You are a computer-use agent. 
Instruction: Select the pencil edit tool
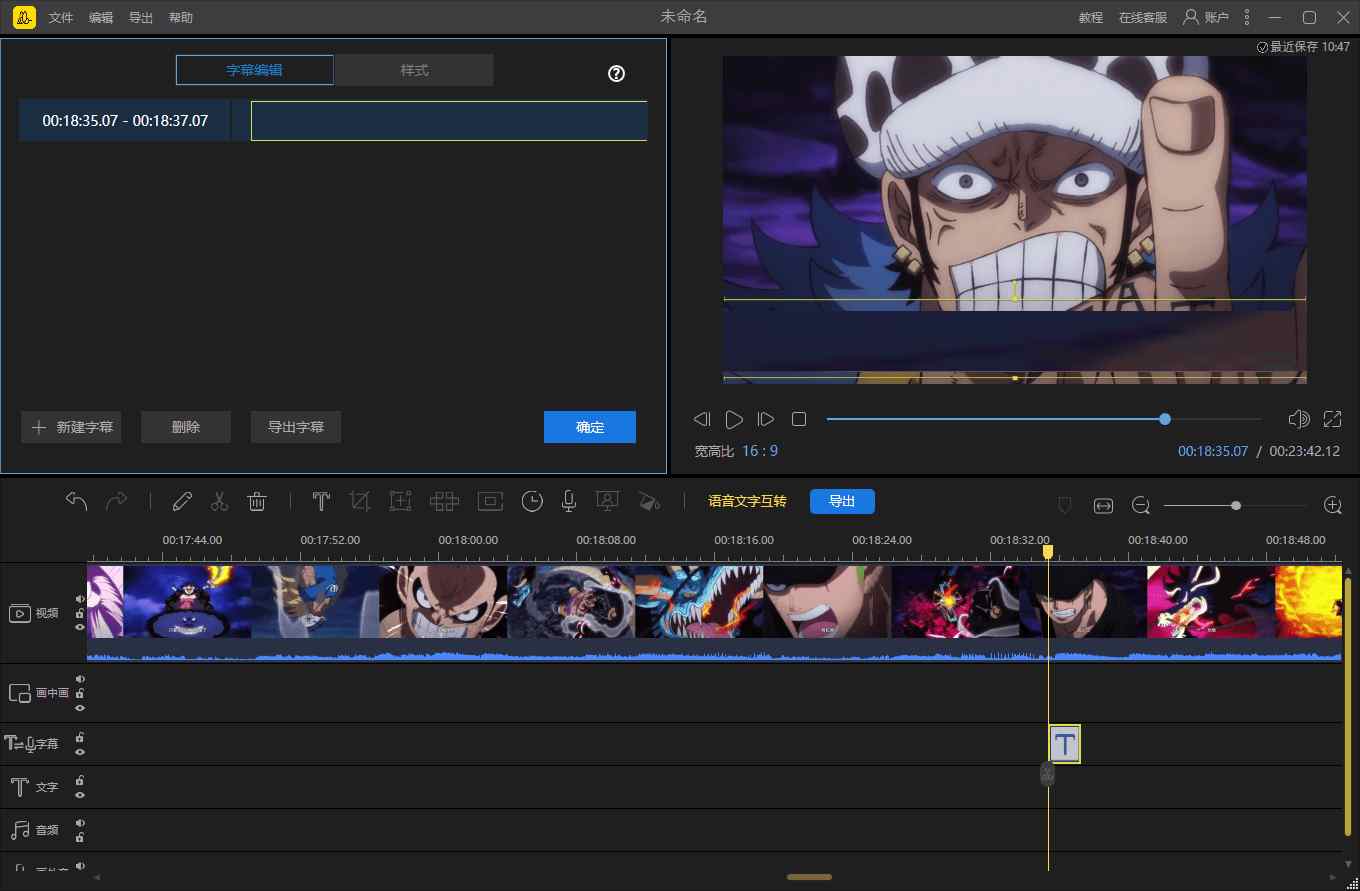(x=182, y=501)
